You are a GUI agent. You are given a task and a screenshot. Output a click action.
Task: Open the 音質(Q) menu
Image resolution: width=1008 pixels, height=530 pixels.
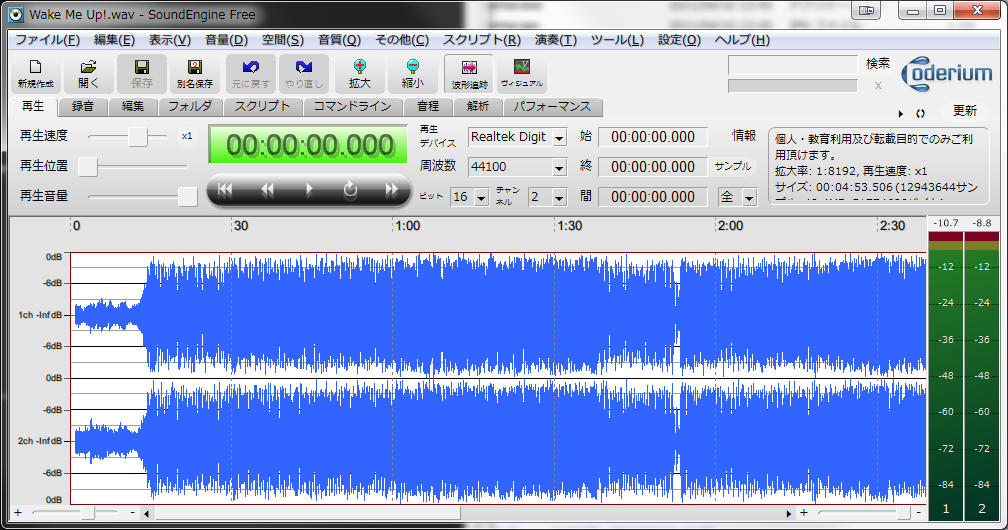339,40
